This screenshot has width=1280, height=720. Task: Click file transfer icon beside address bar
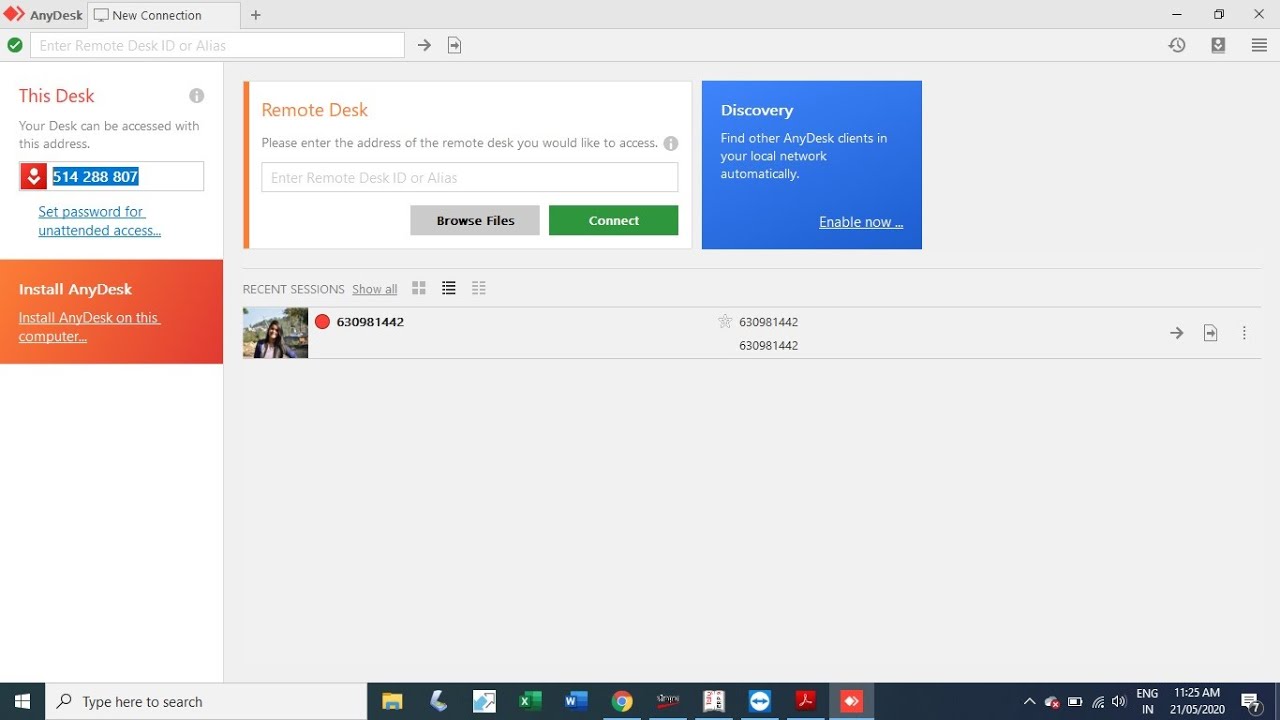pos(454,45)
